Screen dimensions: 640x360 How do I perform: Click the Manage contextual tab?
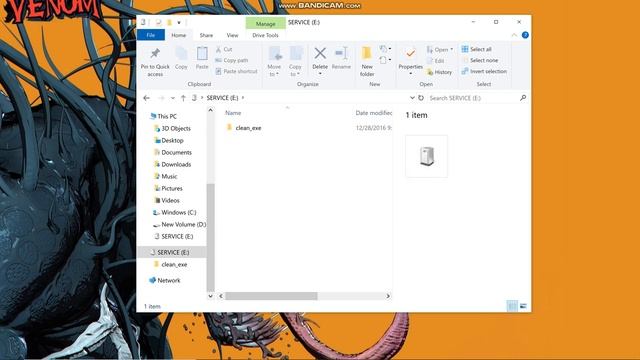265,24
